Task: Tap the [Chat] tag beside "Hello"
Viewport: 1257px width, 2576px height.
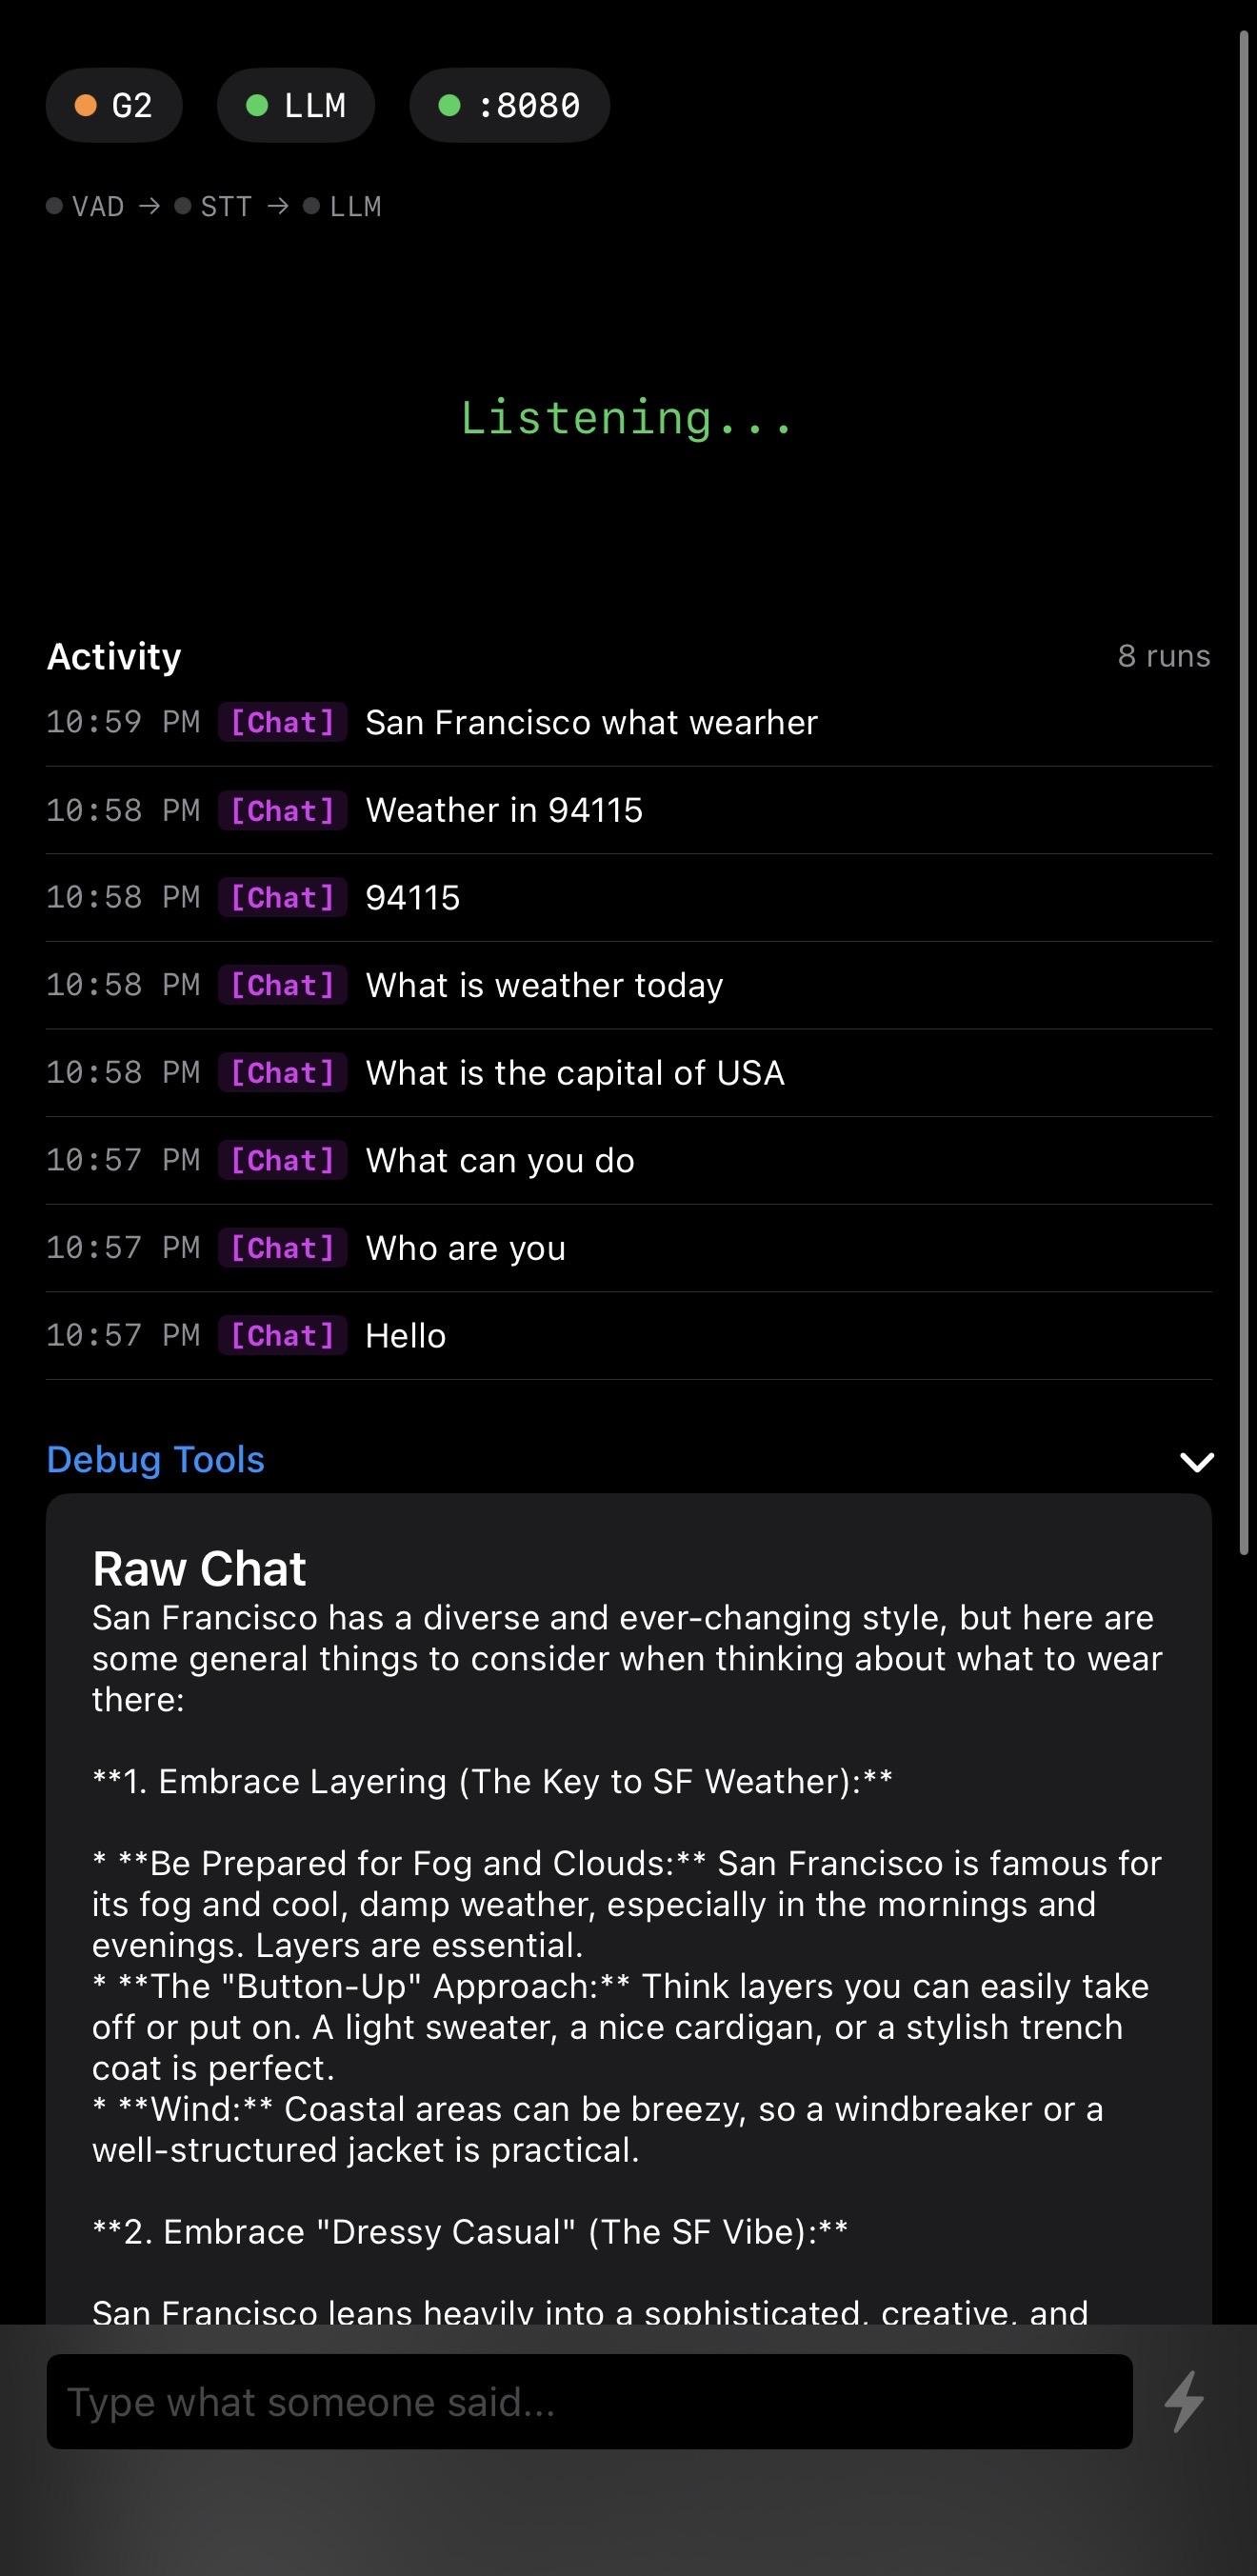Action: [282, 1336]
